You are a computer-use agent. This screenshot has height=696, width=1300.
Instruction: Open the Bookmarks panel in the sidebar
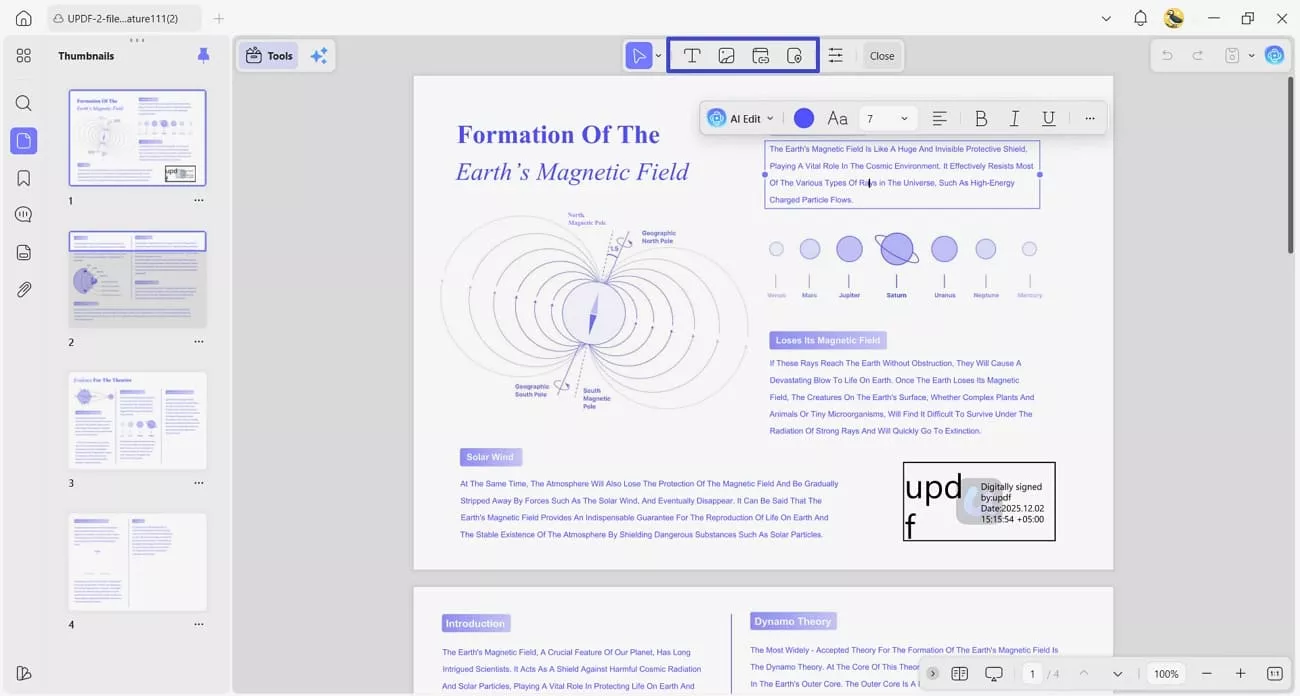(23, 177)
